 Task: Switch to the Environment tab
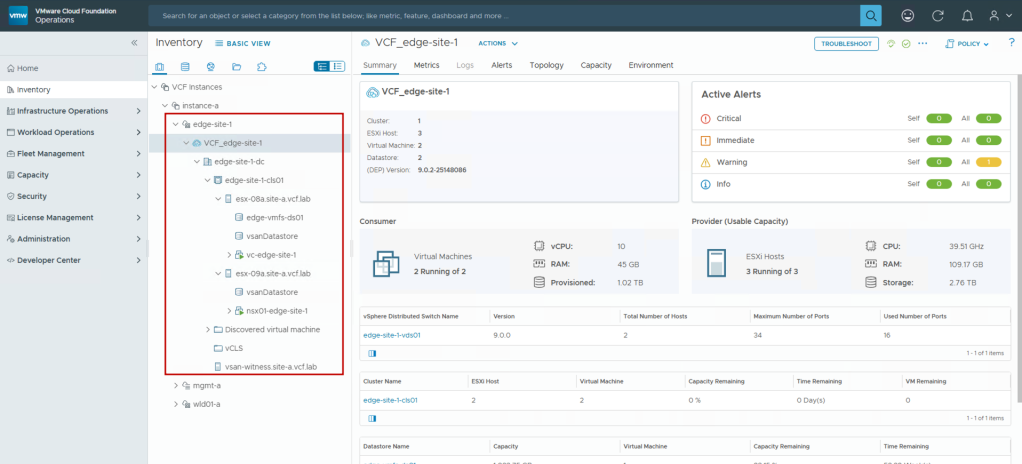(x=650, y=65)
